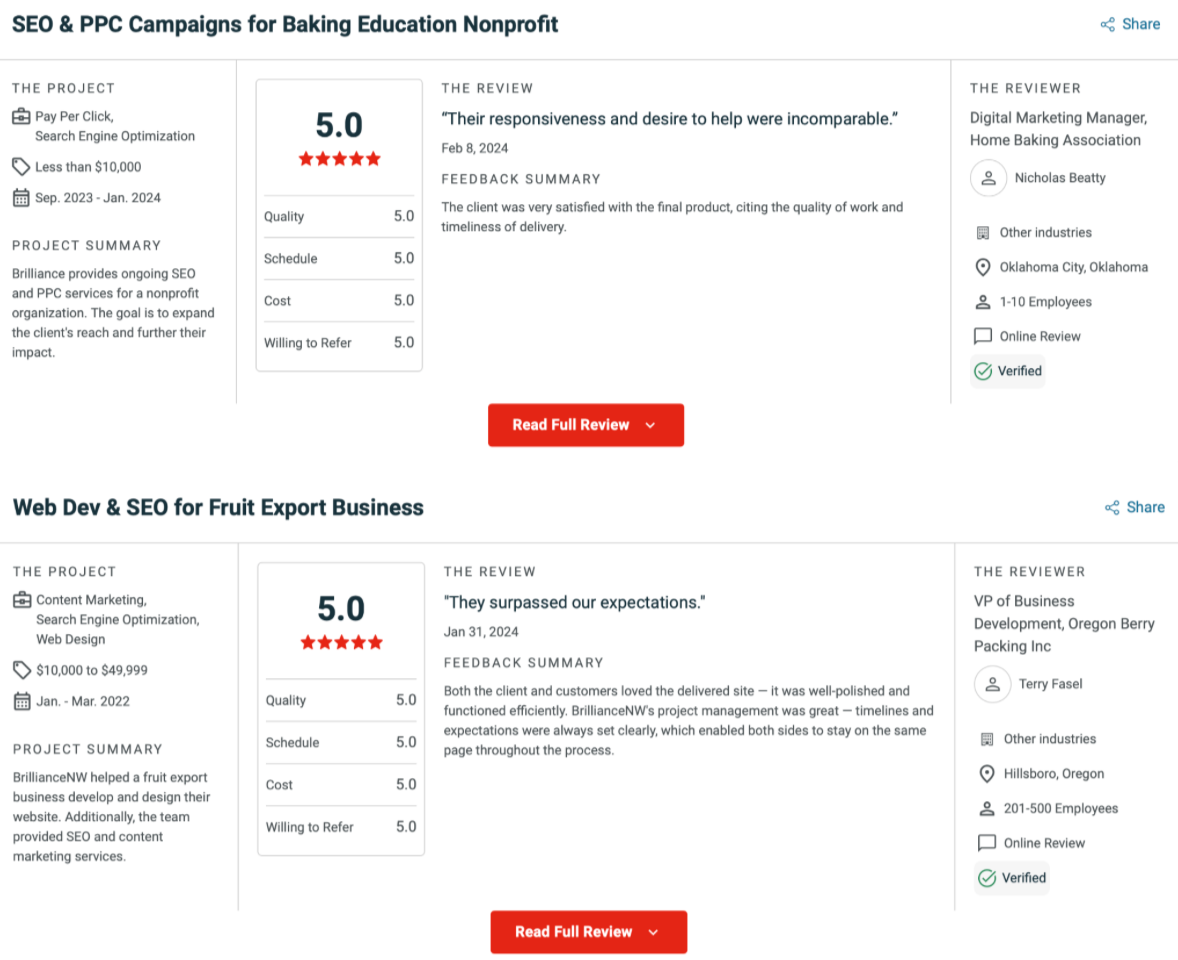The image size is (1178, 960).
Task: Click the share icon for the fruit export review
Action: (1112, 508)
